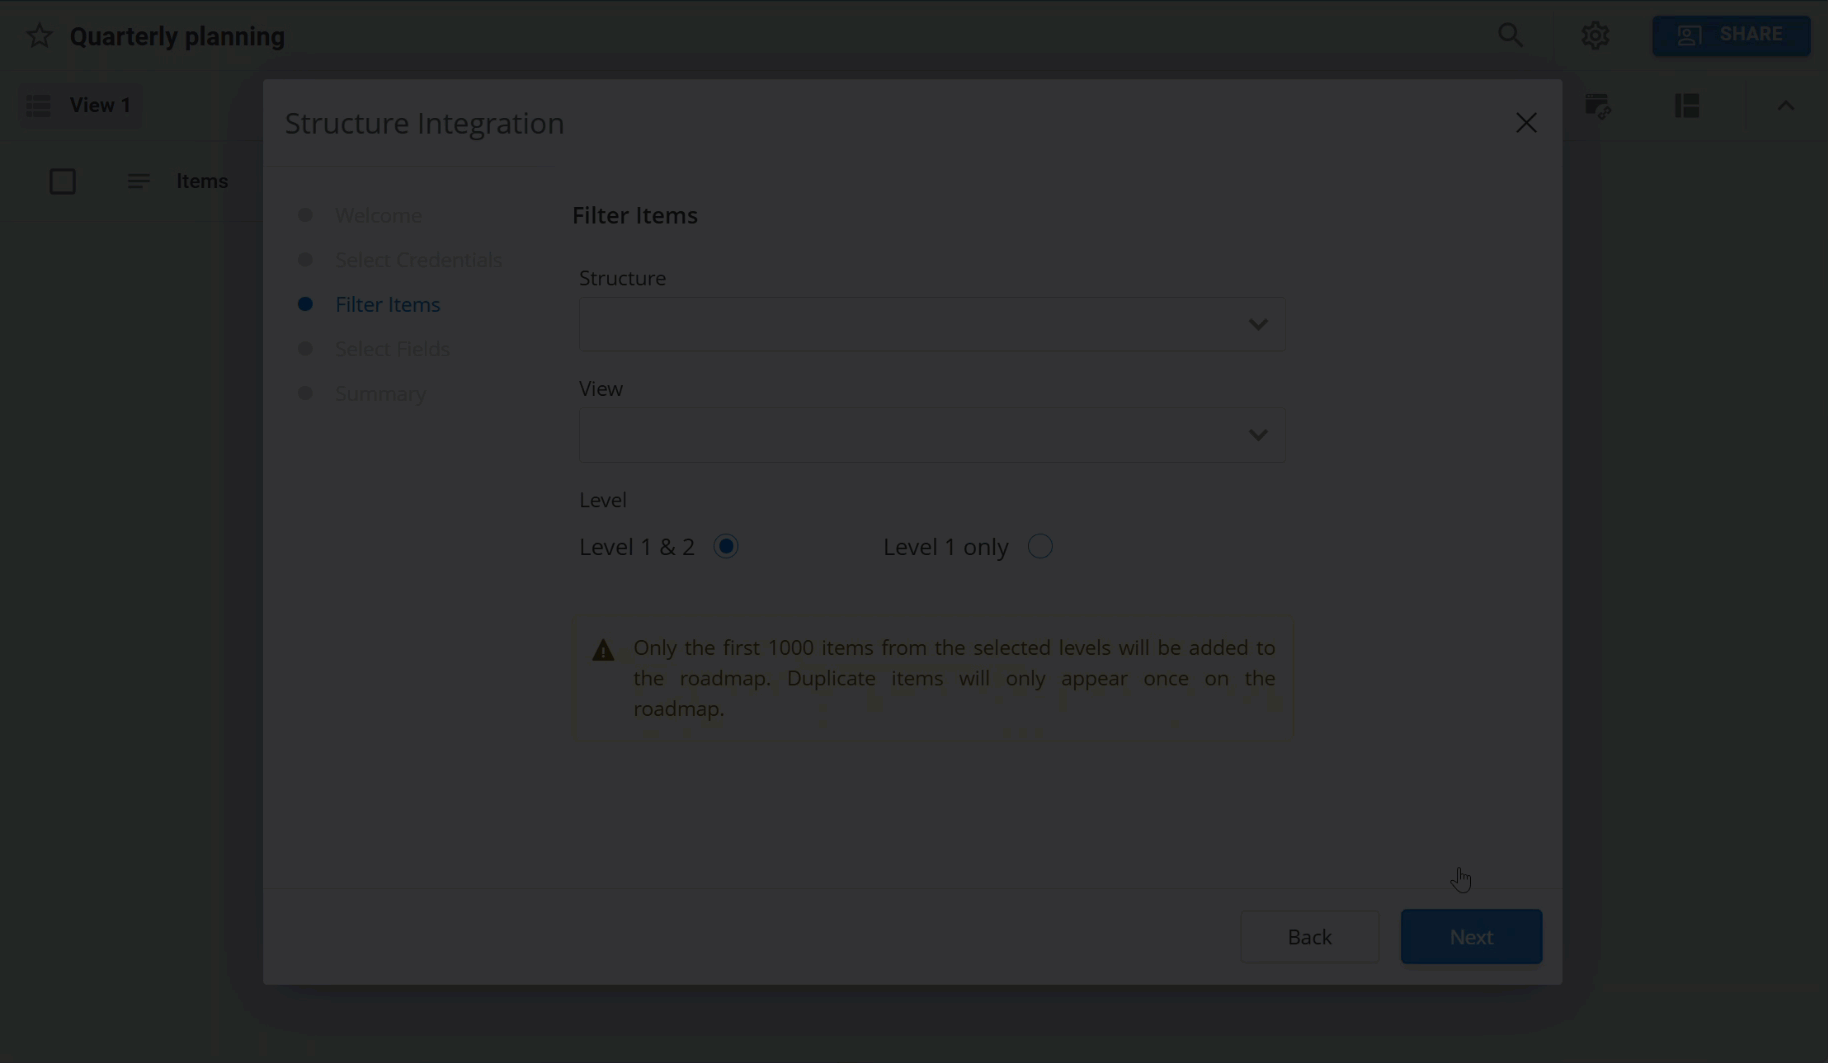This screenshot has width=1828, height=1063.
Task: Select the Filter Items step
Action: tap(387, 305)
